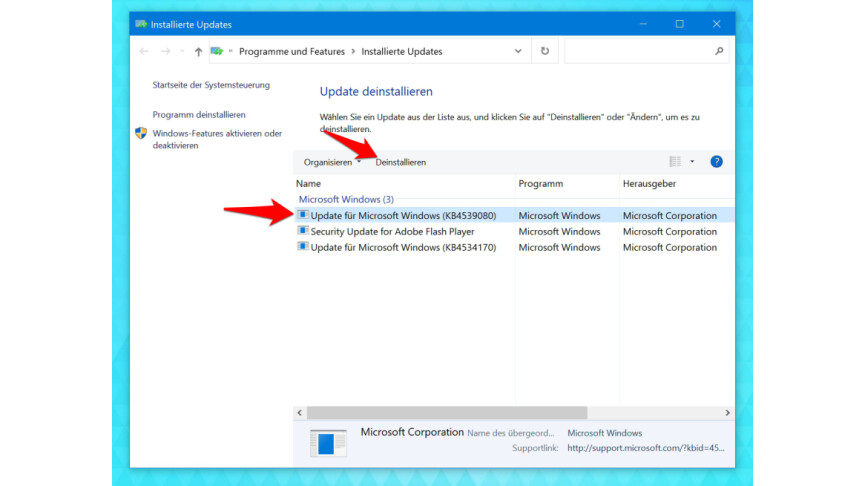Expand the address bar history dropdown
The image size is (864, 486).
tap(518, 51)
